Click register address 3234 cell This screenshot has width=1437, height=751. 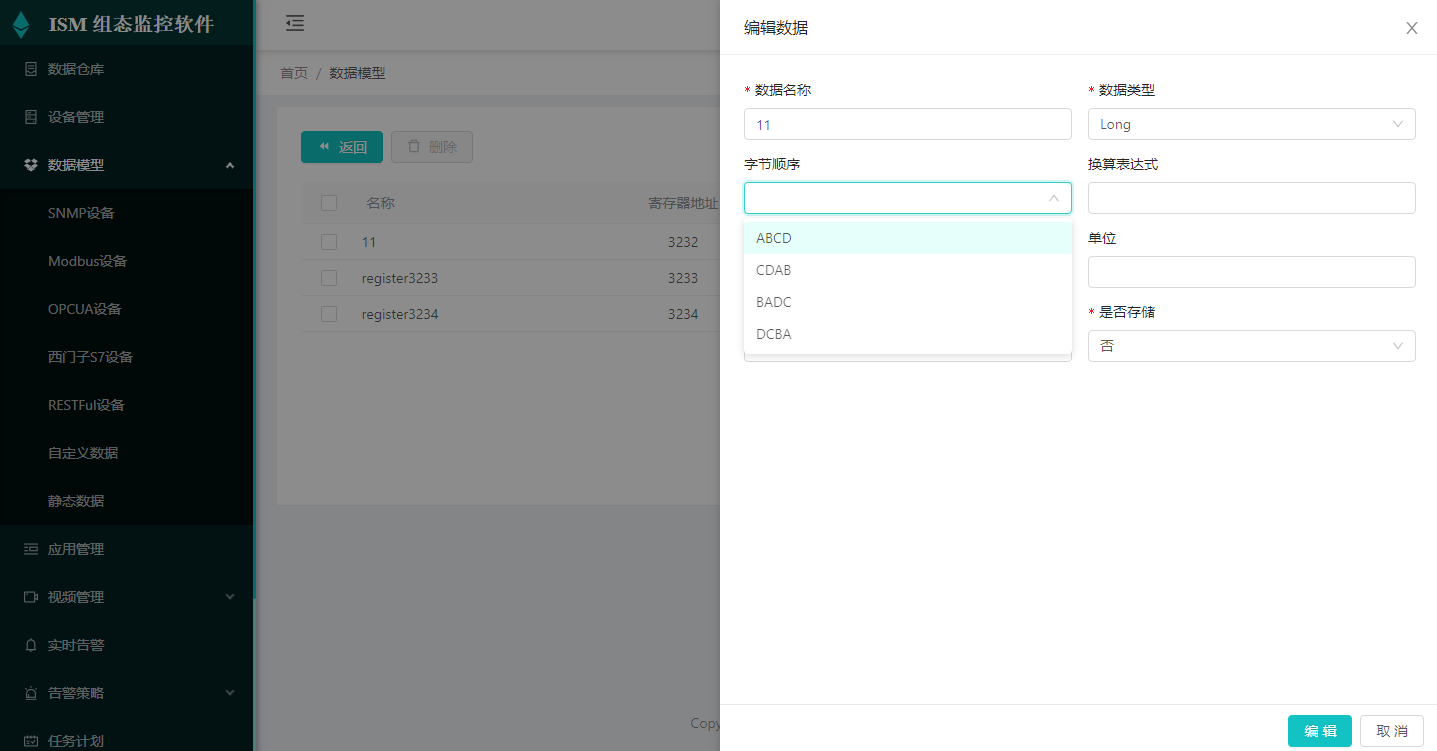pyautogui.click(x=683, y=314)
